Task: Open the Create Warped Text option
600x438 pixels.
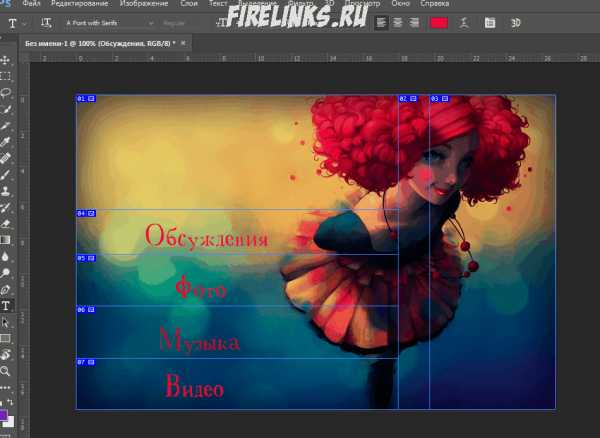Action: pyautogui.click(x=464, y=23)
